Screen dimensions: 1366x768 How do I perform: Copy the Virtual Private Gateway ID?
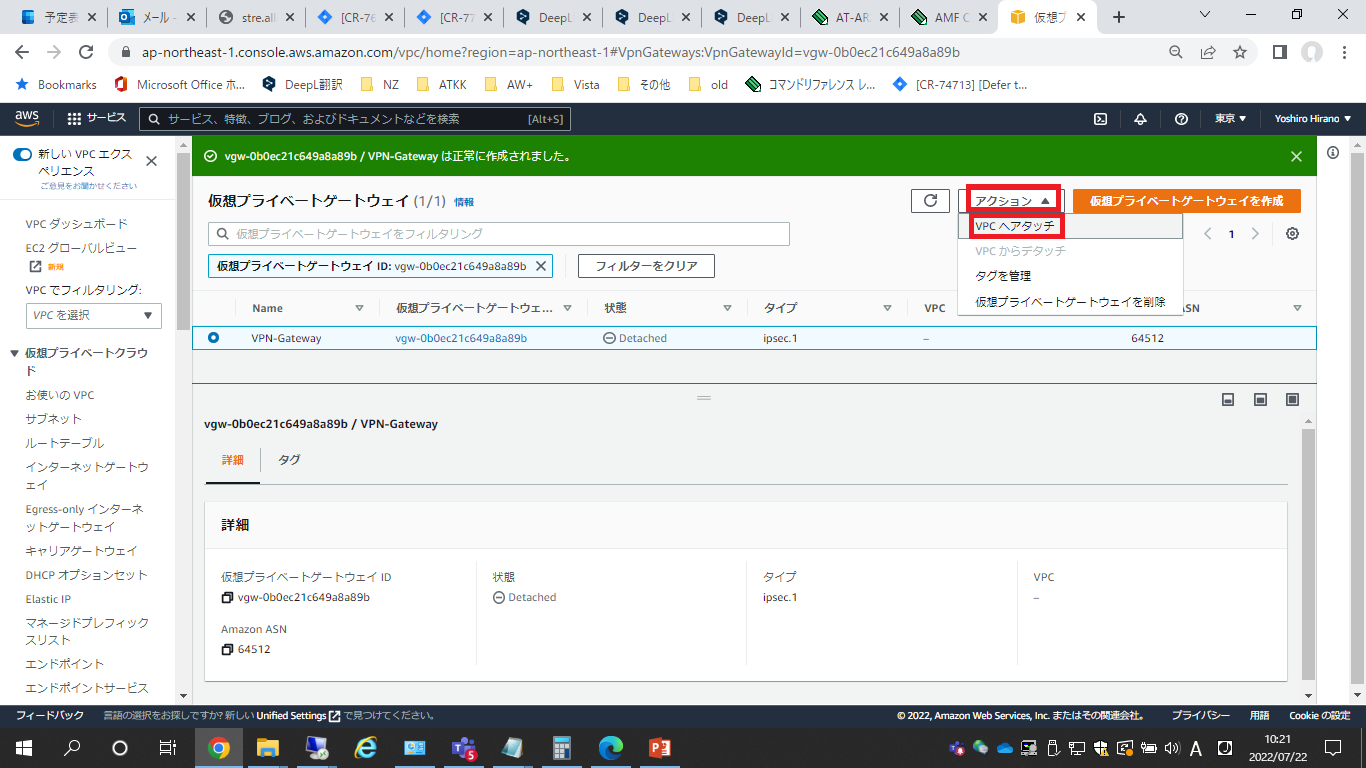[x=227, y=598]
